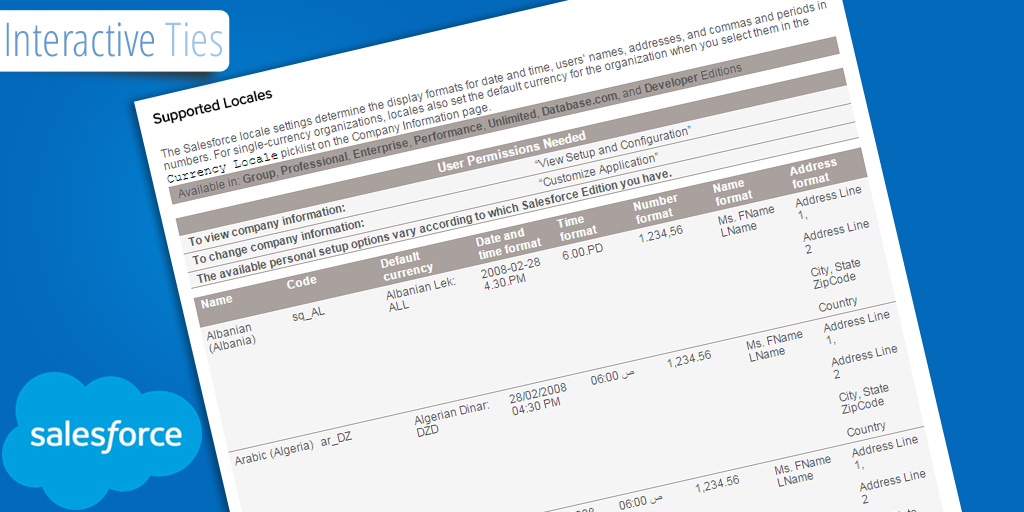Click the Number format column header
The image size is (1024, 512).
tap(656, 209)
